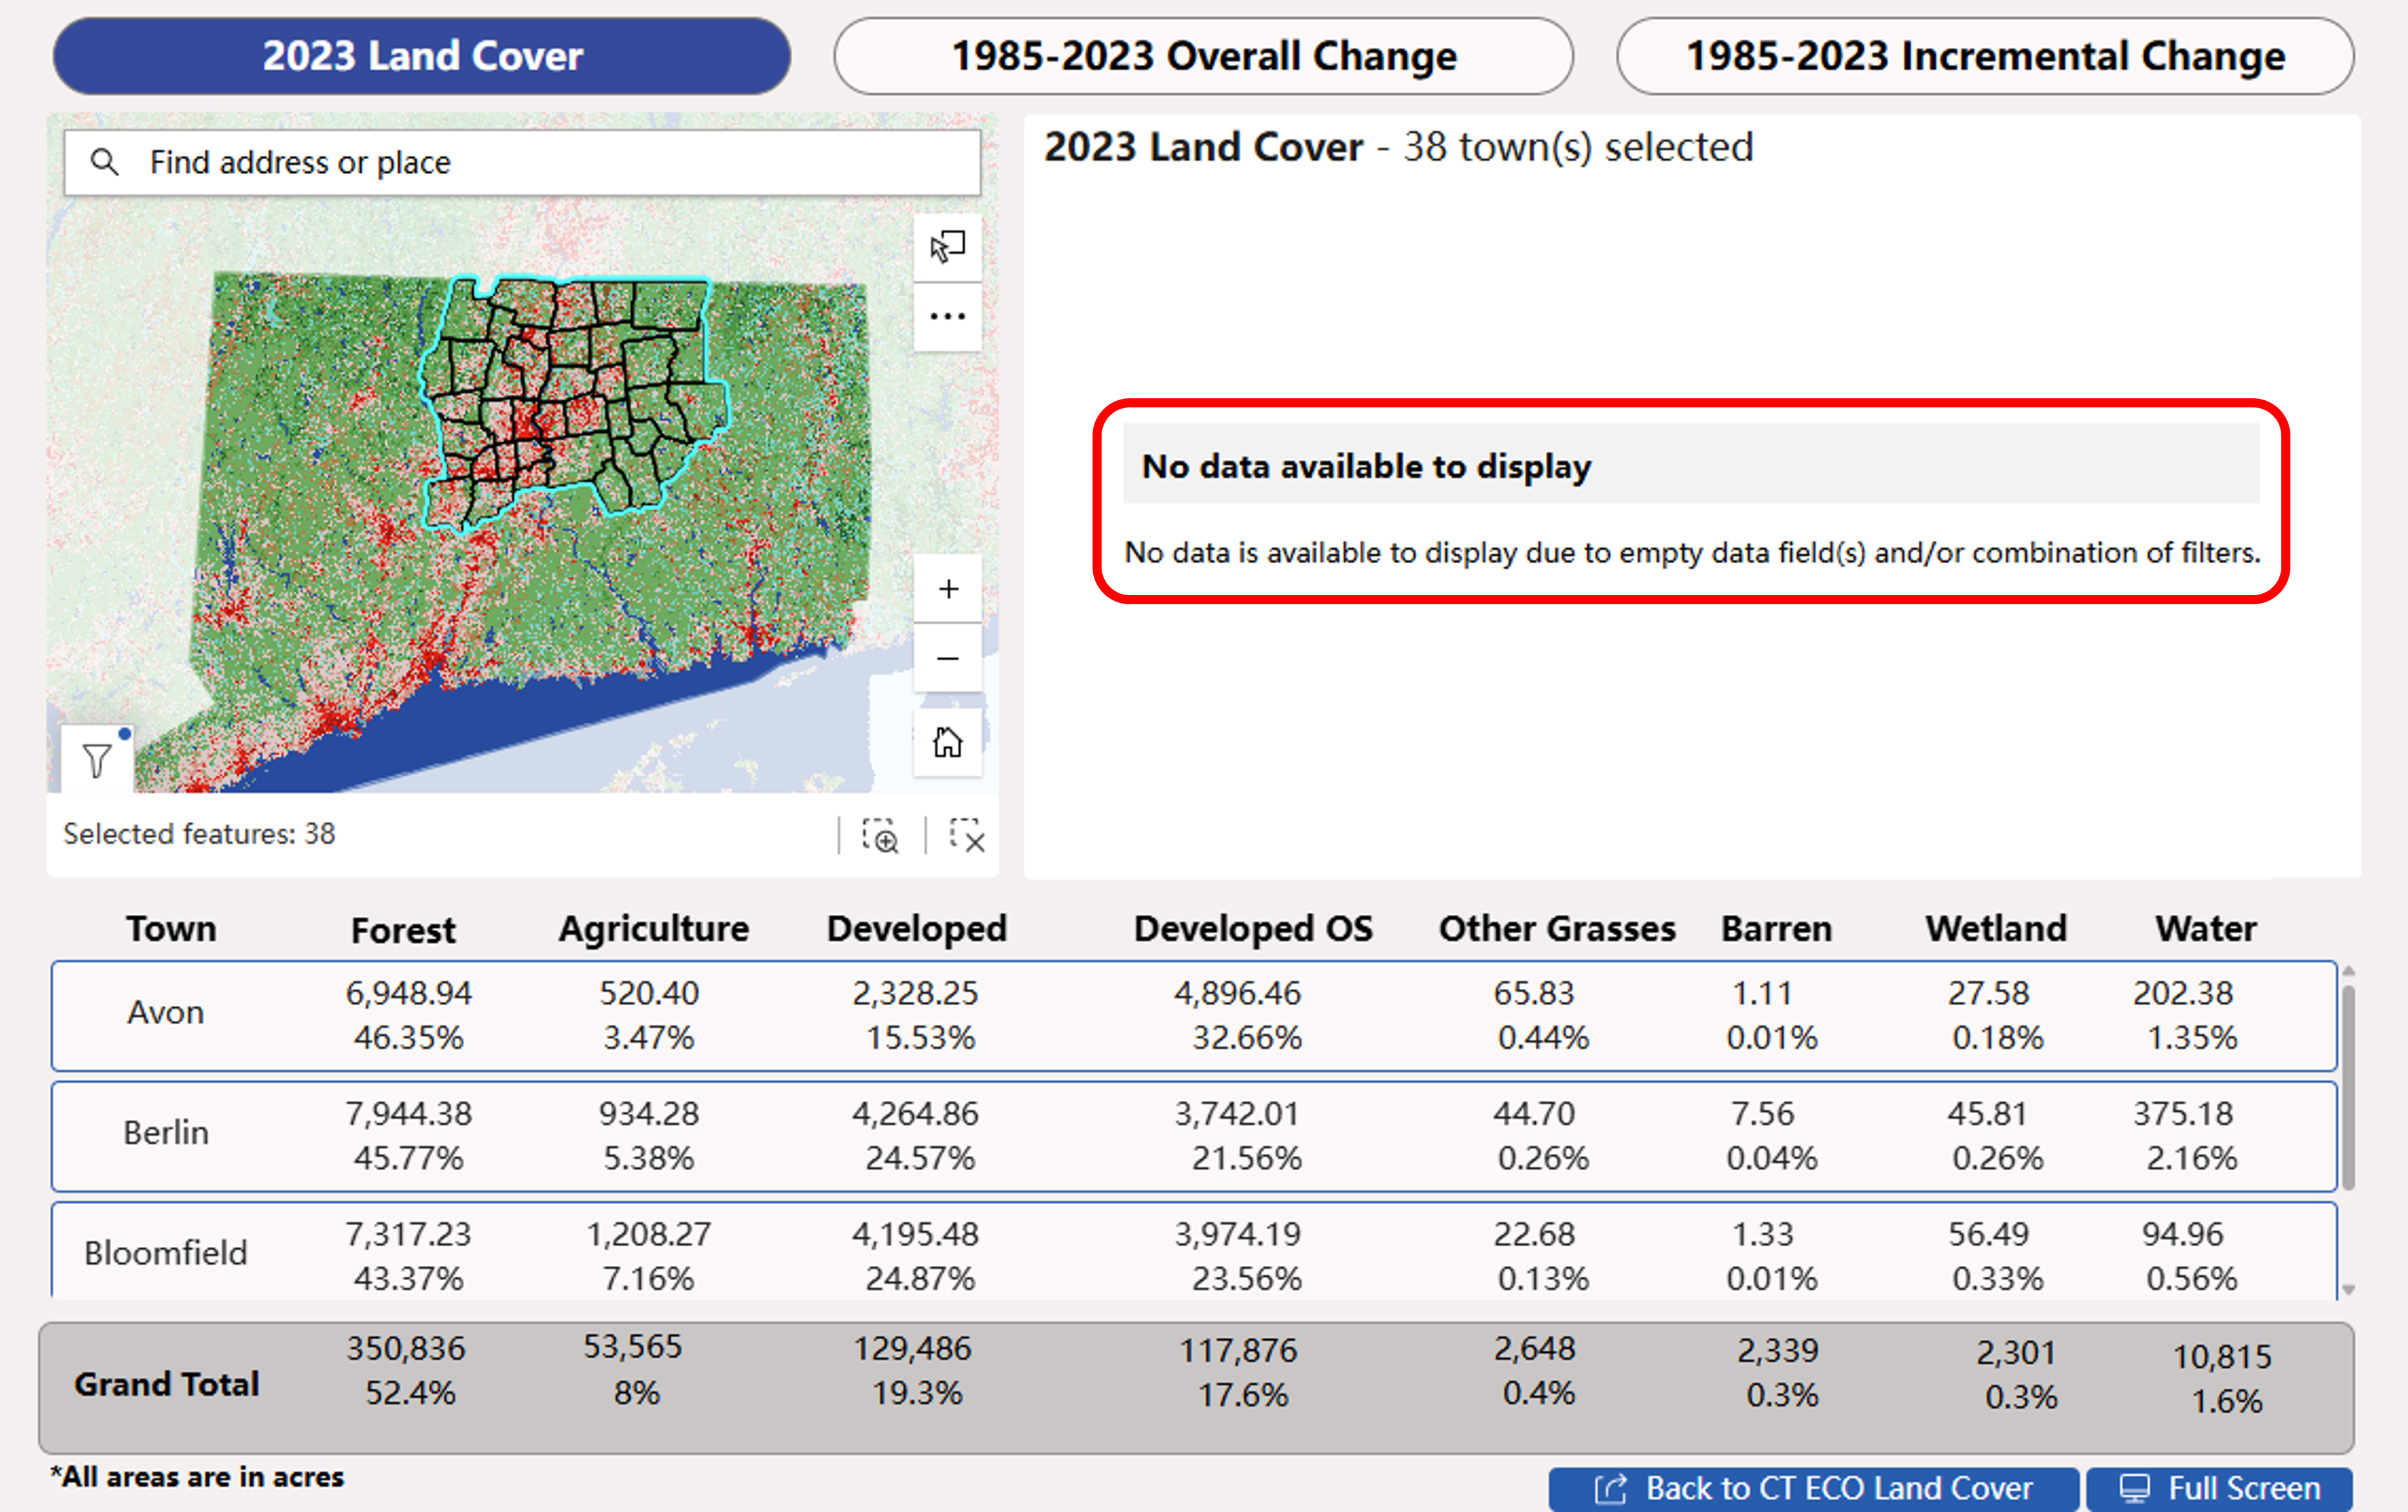Reset map to home extent

[948, 743]
